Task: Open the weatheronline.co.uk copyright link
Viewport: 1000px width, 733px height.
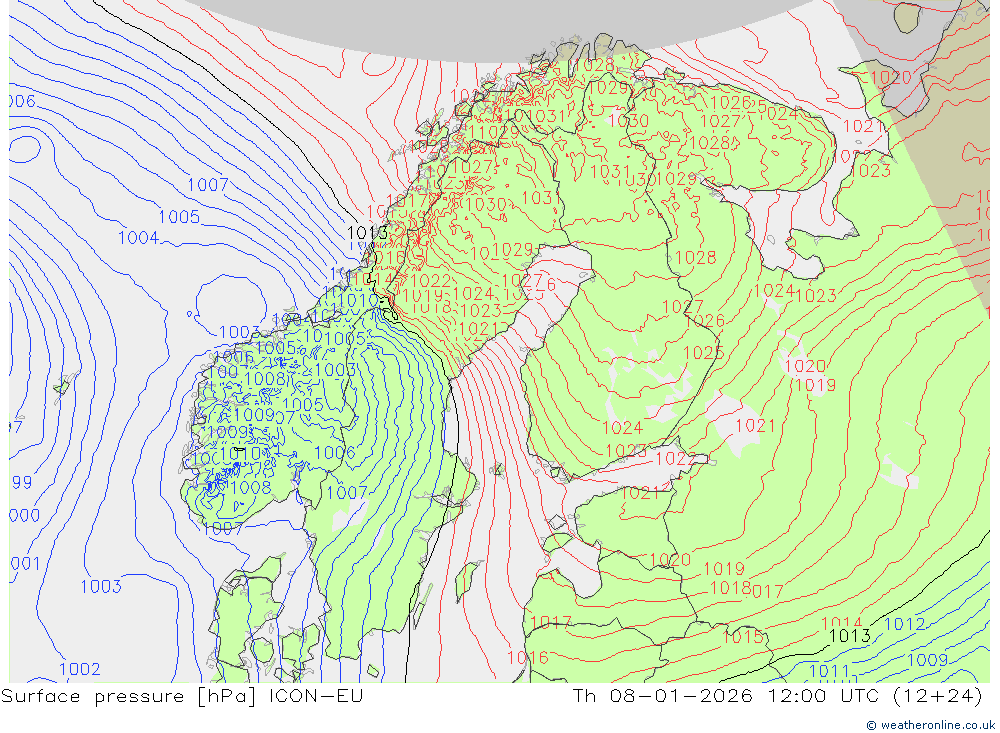Action: tap(930, 725)
